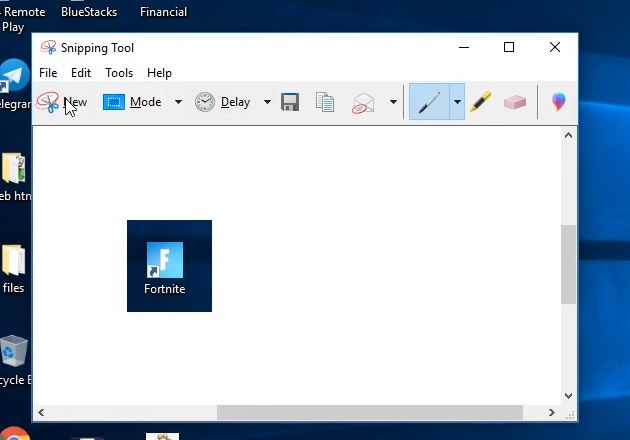This screenshot has height=440, width=630.
Task: Click the Delay clock button
Action: [222, 102]
